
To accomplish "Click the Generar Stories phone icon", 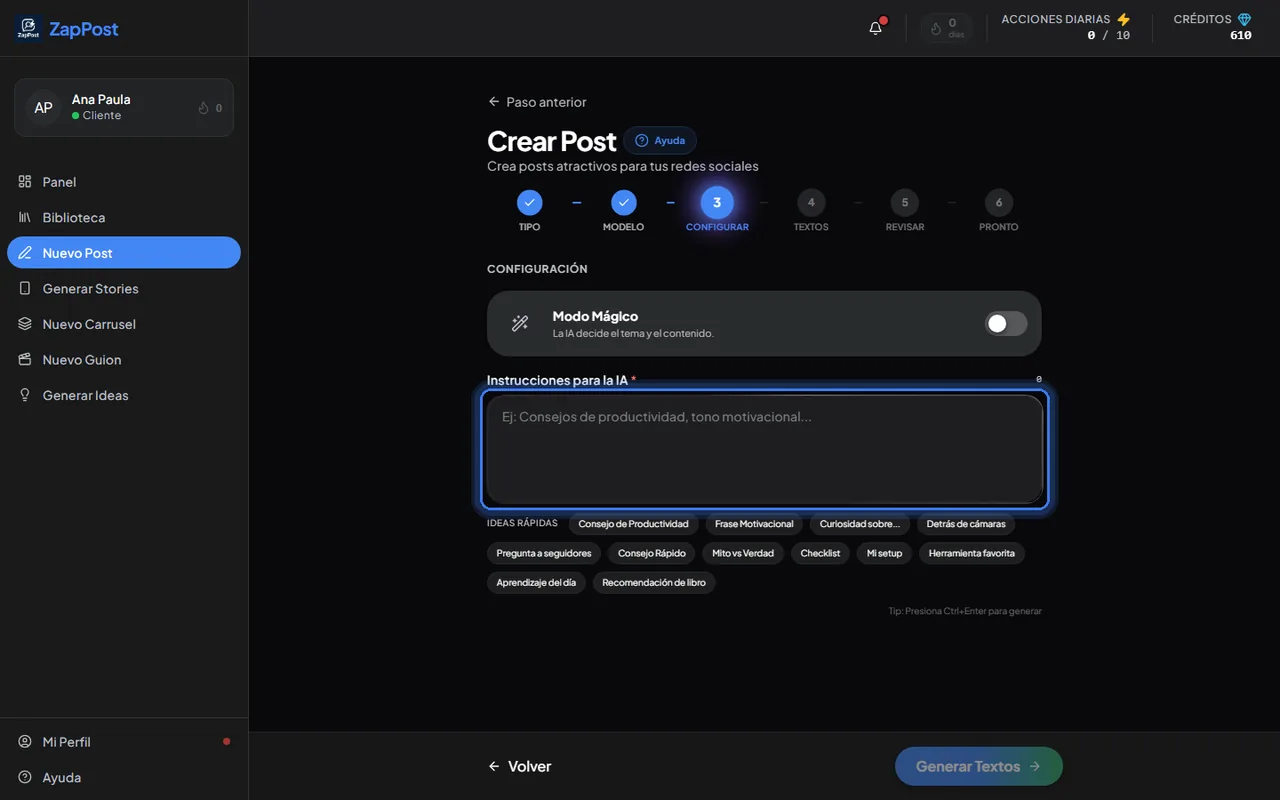I will (x=25, y=288).
